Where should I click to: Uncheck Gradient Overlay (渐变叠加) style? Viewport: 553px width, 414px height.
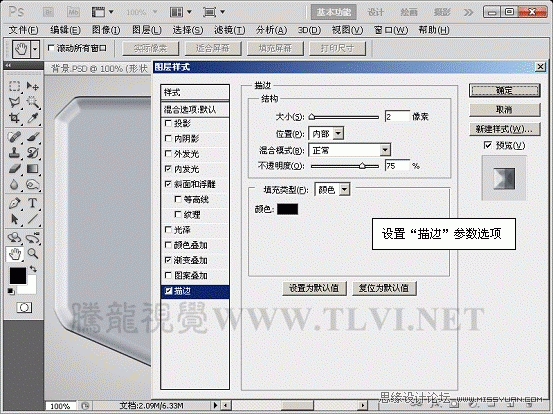168,260
